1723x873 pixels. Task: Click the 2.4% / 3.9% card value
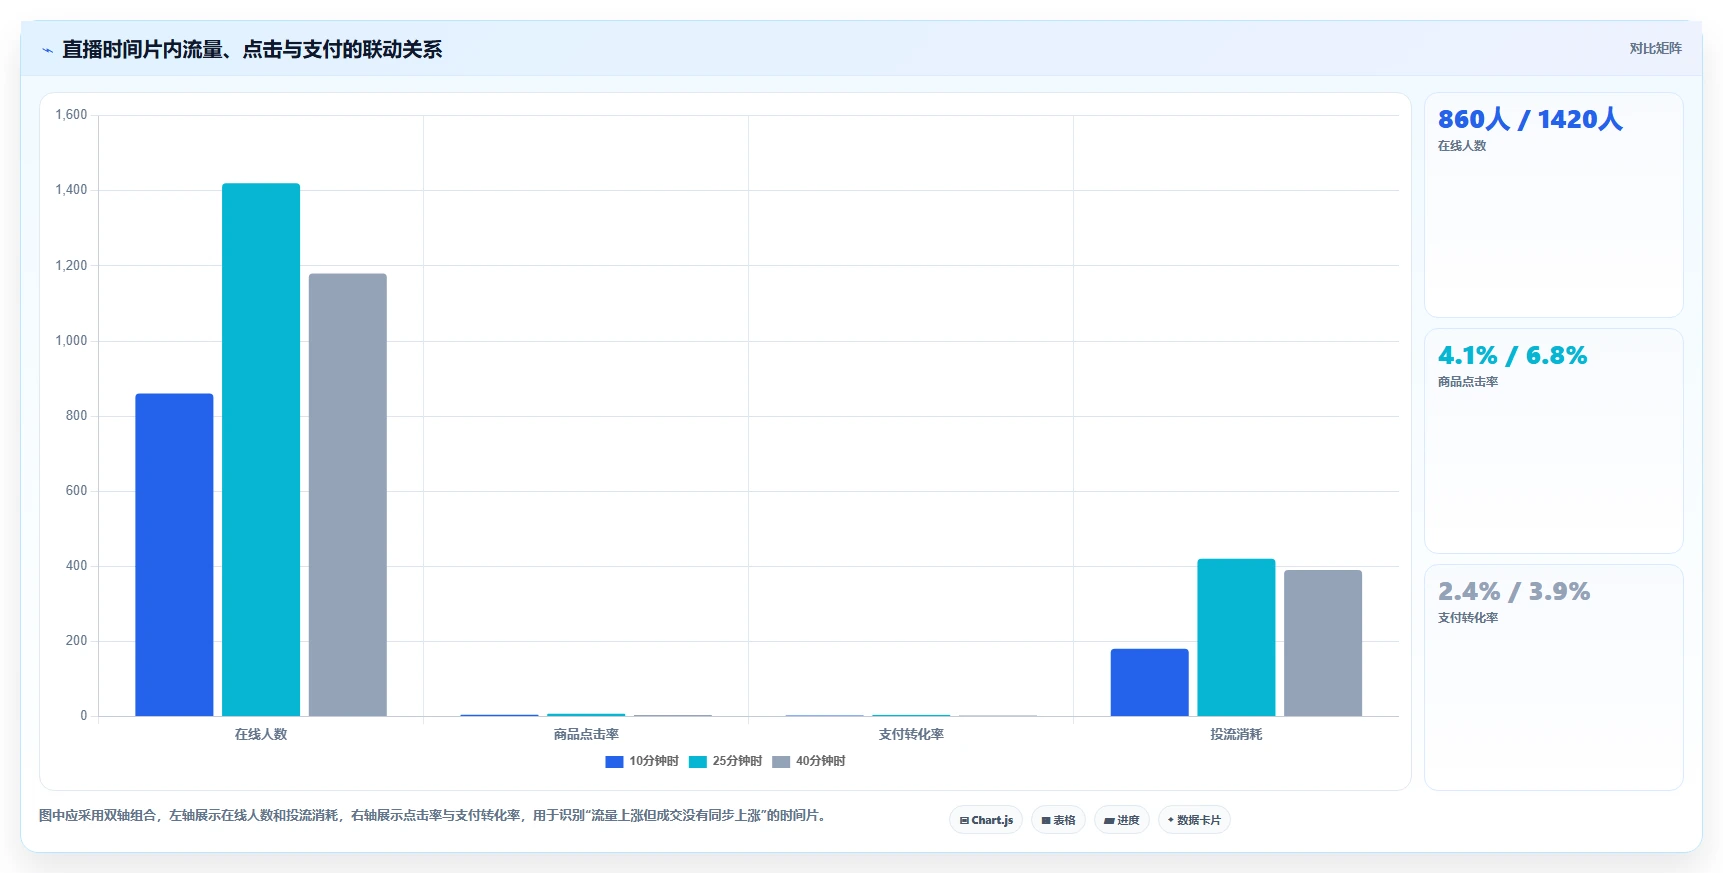pyautogui.click(x=1514, y=592)
